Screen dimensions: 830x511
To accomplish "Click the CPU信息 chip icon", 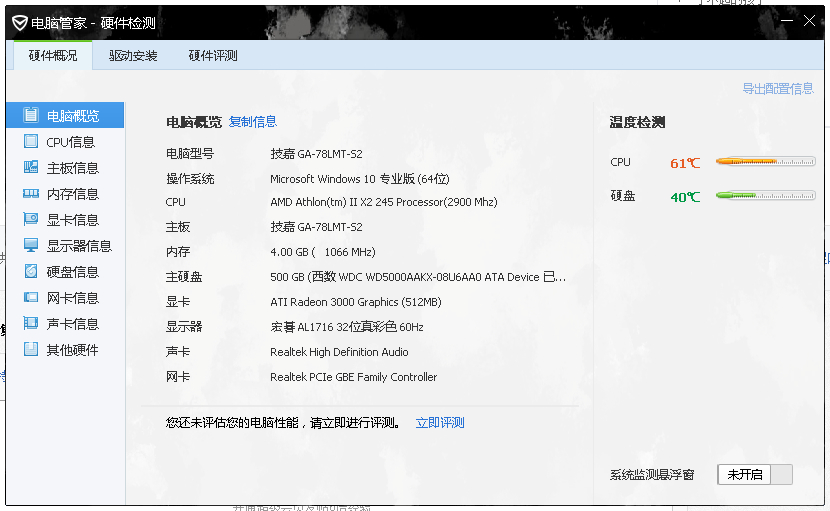I will [31, 141].
